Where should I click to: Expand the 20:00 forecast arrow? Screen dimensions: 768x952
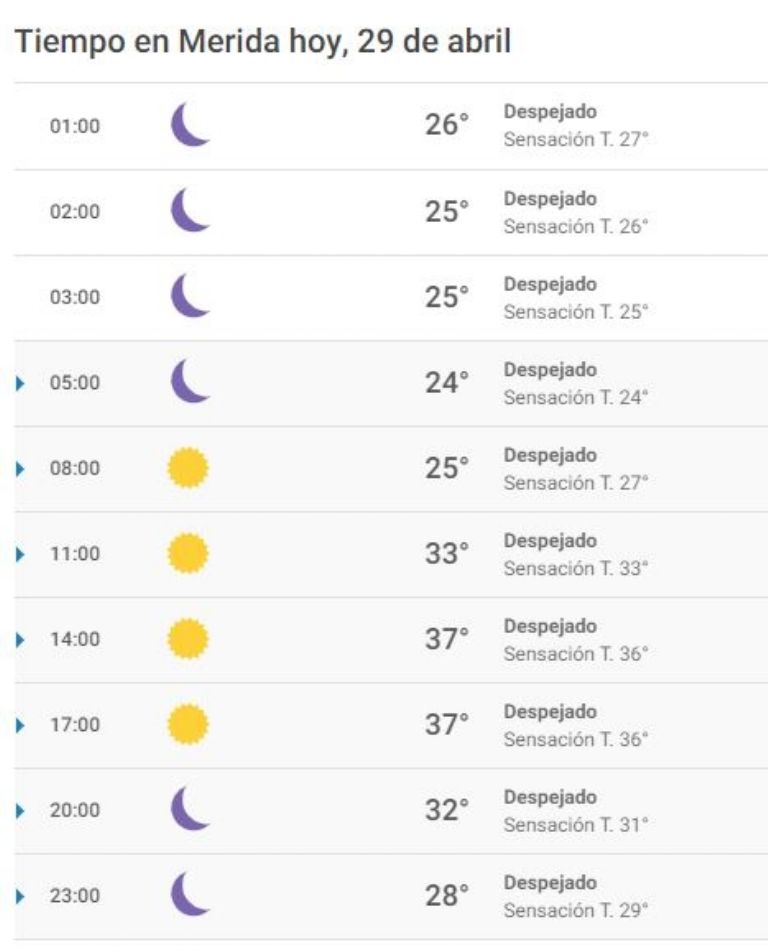click(21, 810)
